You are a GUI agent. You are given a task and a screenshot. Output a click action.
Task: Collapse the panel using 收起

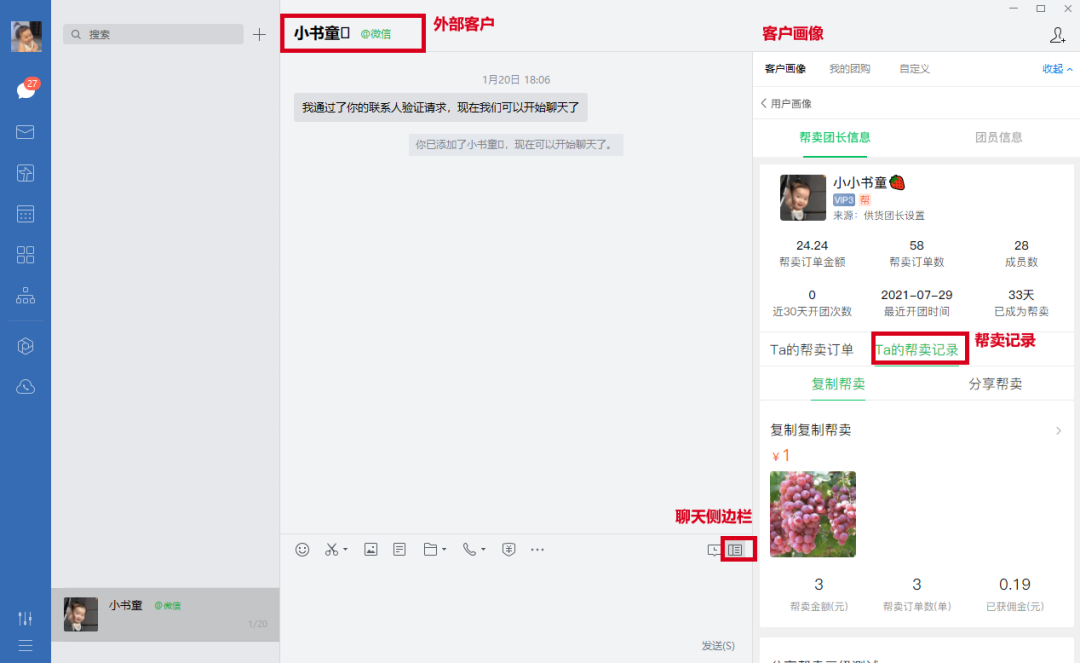(x=1057, y=69)
